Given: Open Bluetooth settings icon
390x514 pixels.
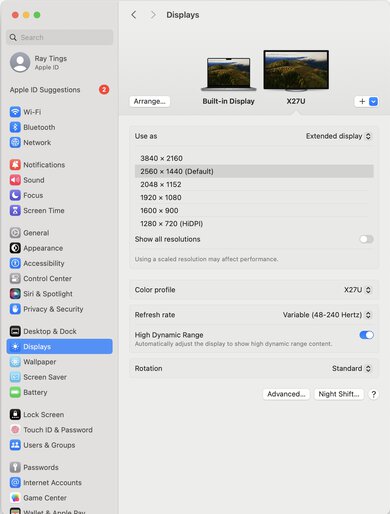Looking at the screenshot, I should 15,127.
